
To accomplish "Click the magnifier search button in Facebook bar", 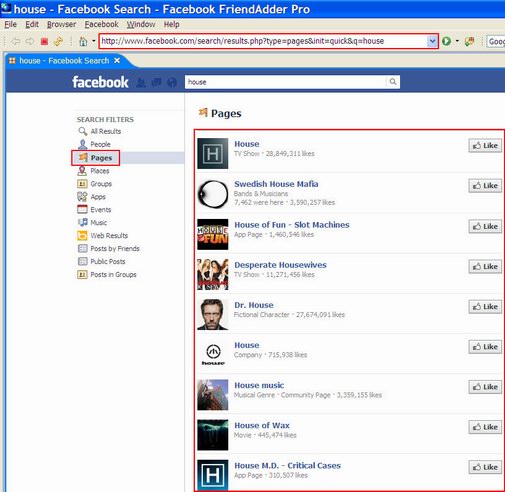I will (x=393, y=82).
